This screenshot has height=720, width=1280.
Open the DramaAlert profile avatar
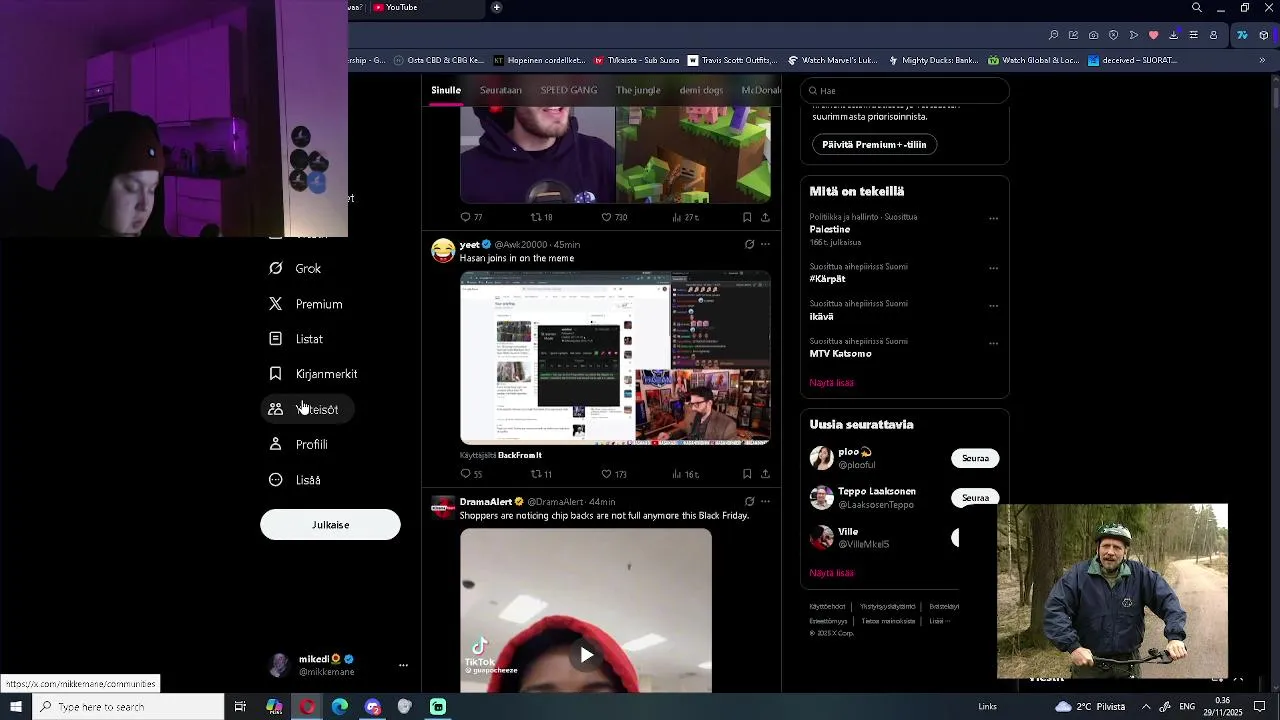[x=443, y=507]
